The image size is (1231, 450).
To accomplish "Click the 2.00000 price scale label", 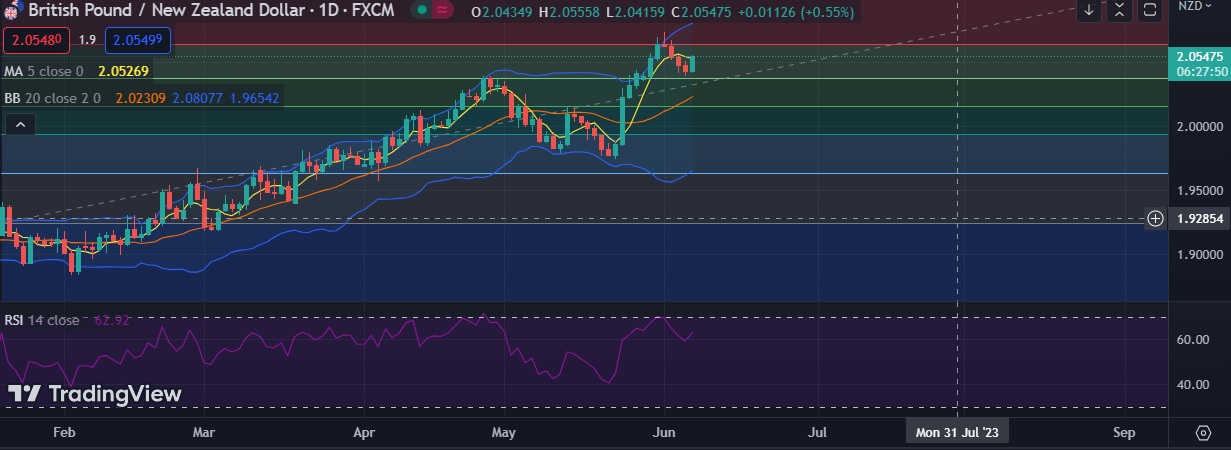I will point(1201,127).
